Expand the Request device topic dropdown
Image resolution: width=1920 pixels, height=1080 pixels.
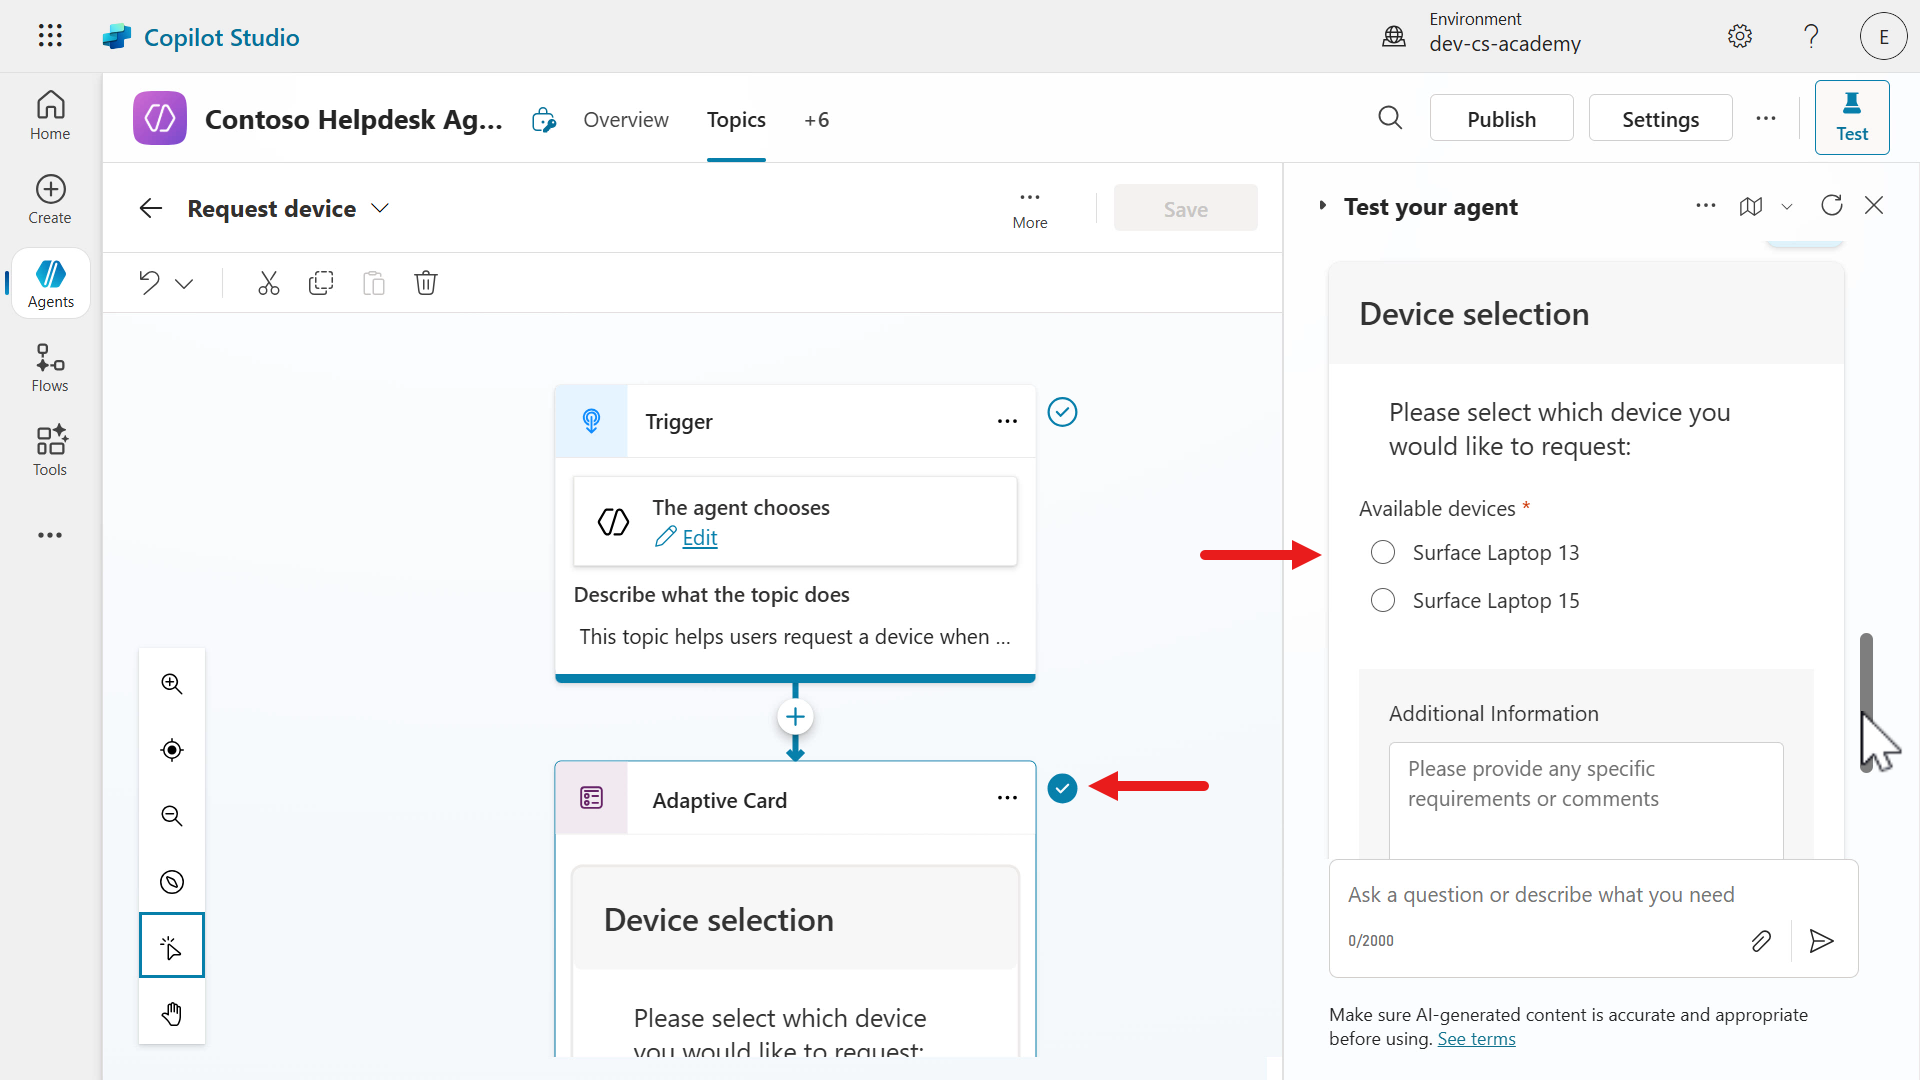(x=380, y=208)
